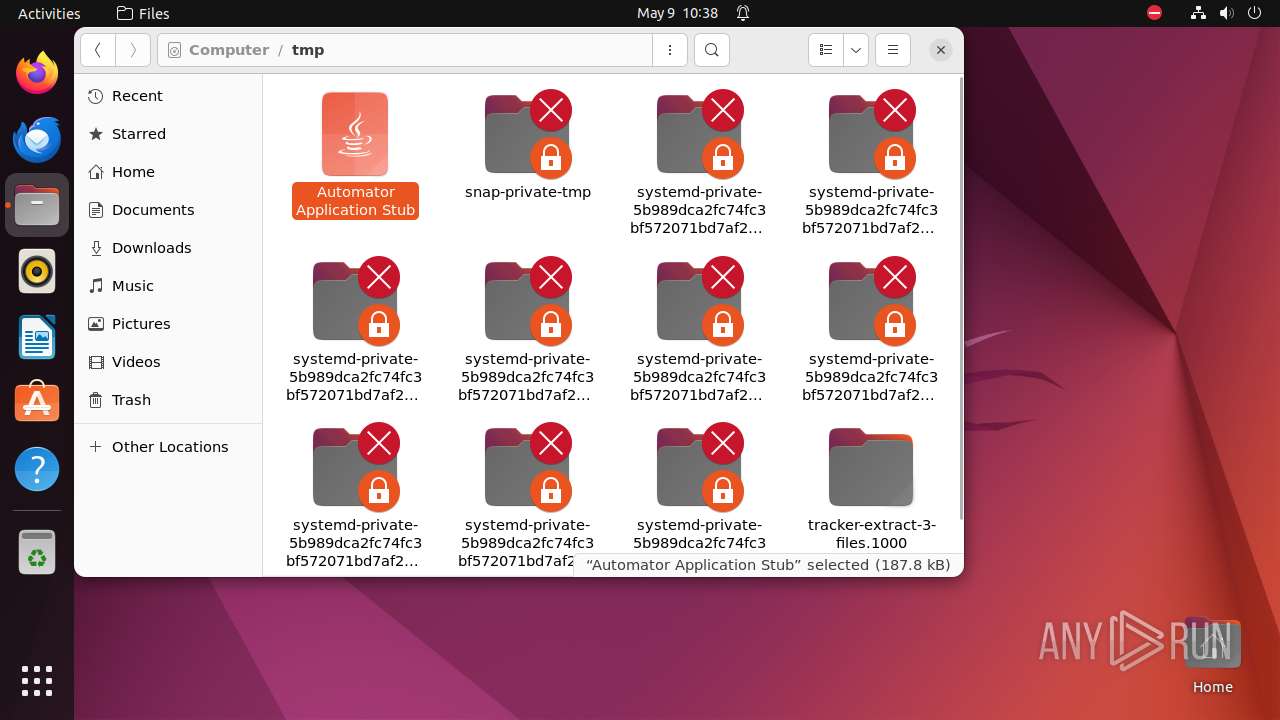The height and width of the screenshot is (720, 1280).
Task: Open Music in the sidebar
Action: pos(168,286)
